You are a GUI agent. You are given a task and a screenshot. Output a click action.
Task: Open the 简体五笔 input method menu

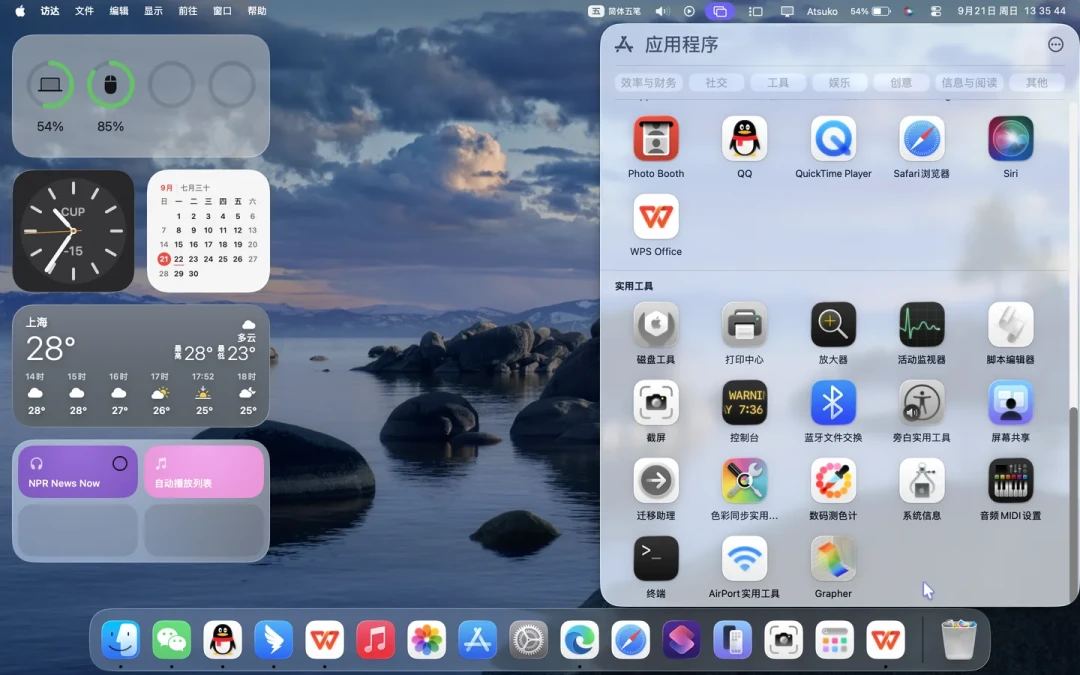pos(614,11)
